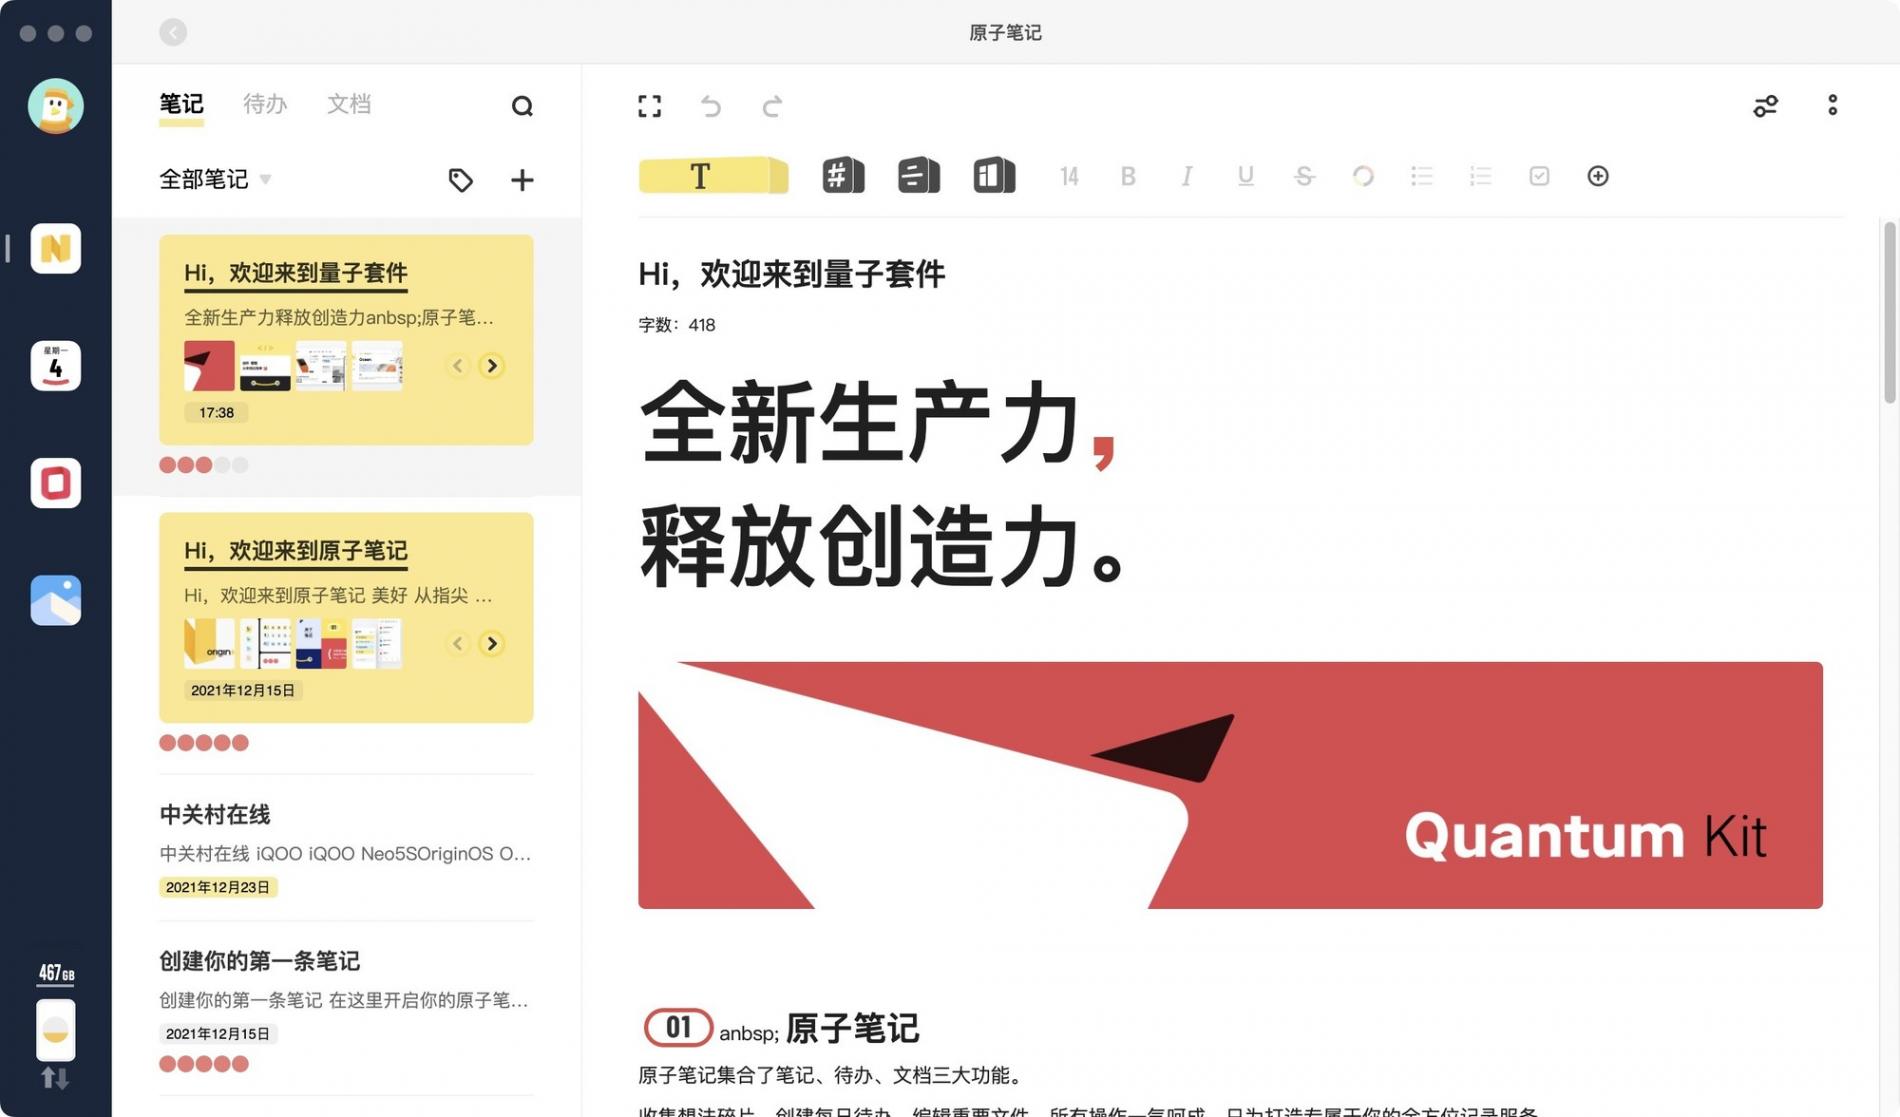
Task: Click rating dots under 原子笔记 card
Action: 203,743
